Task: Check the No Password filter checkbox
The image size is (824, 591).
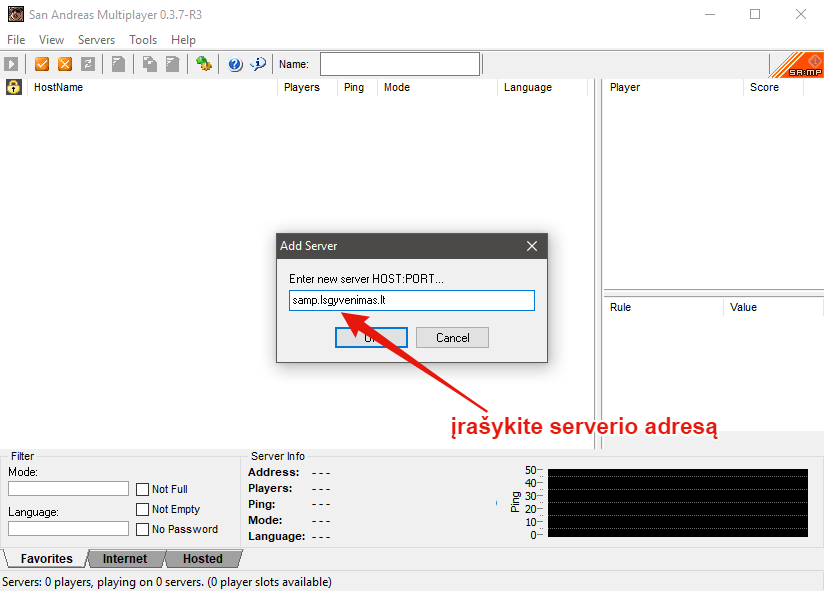Action: tap(143, 529)
